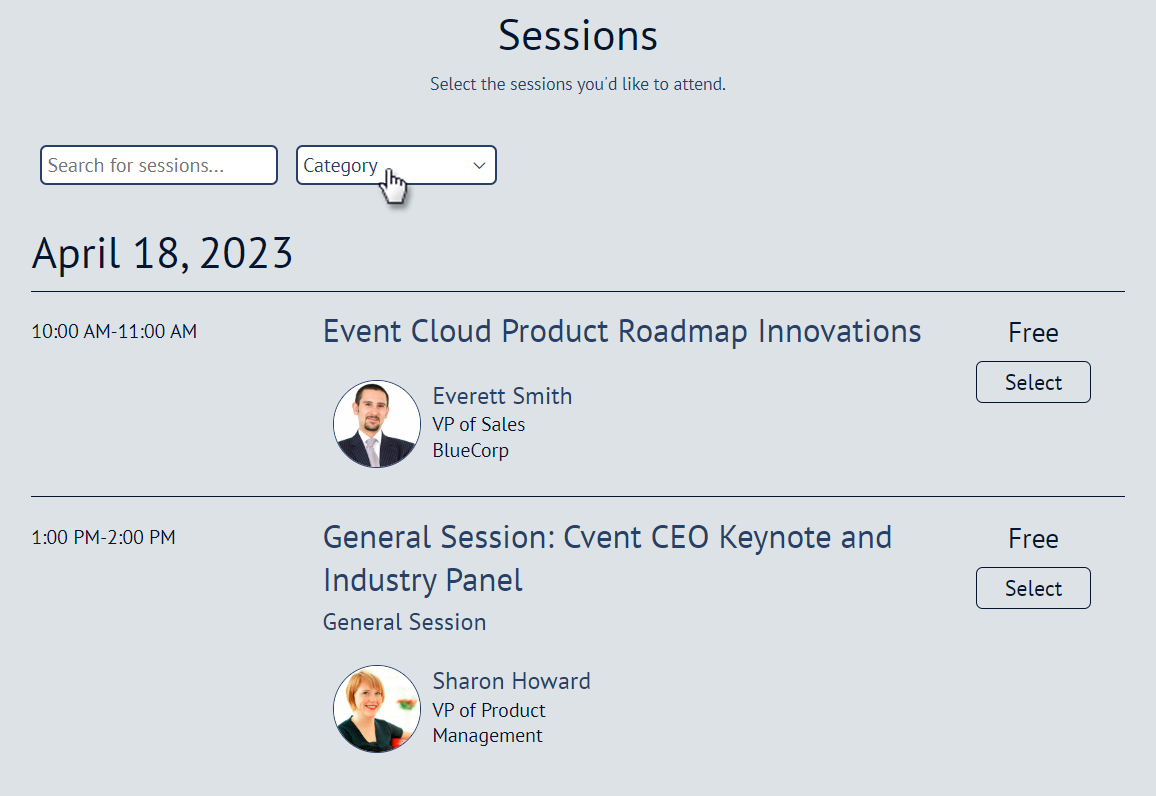
Task: Click the search for sessions input field
Action: tap(158, 165)
